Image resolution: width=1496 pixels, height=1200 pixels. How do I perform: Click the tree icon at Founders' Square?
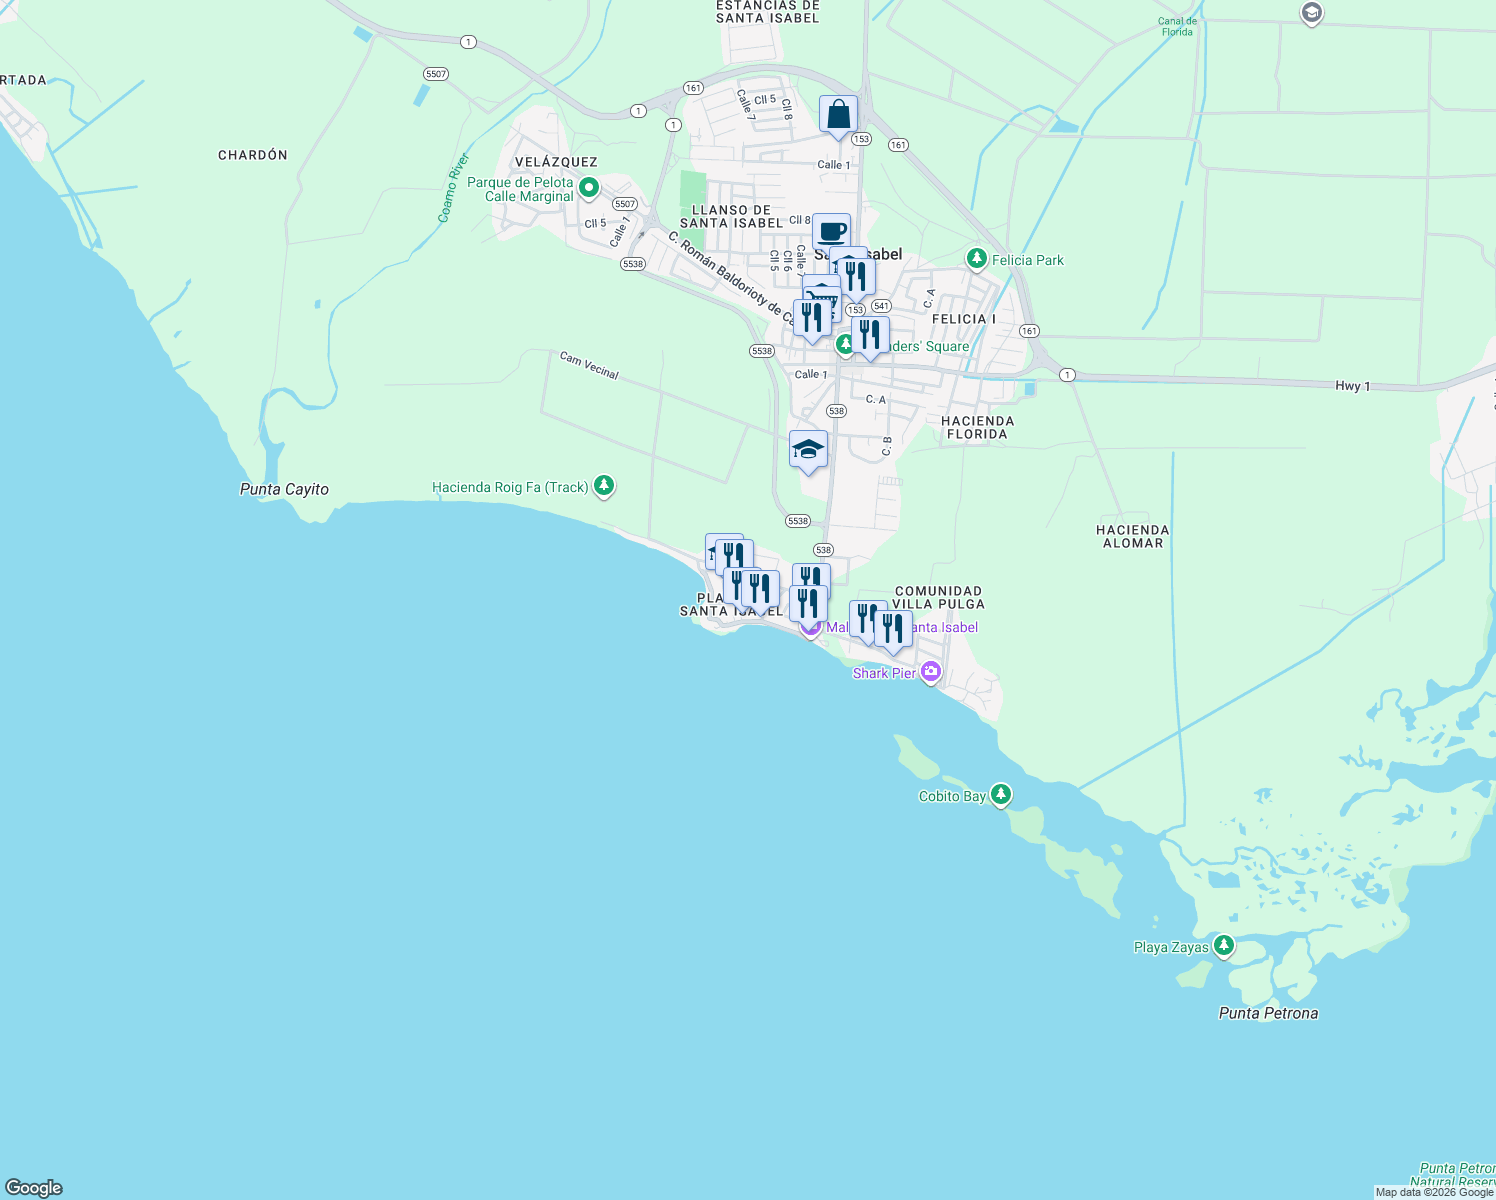pos(845,343)
